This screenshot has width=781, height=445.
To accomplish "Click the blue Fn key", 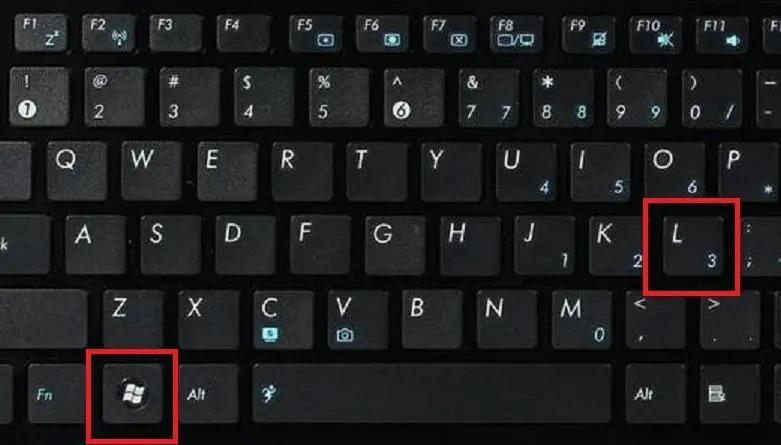I will pos(57,393).
